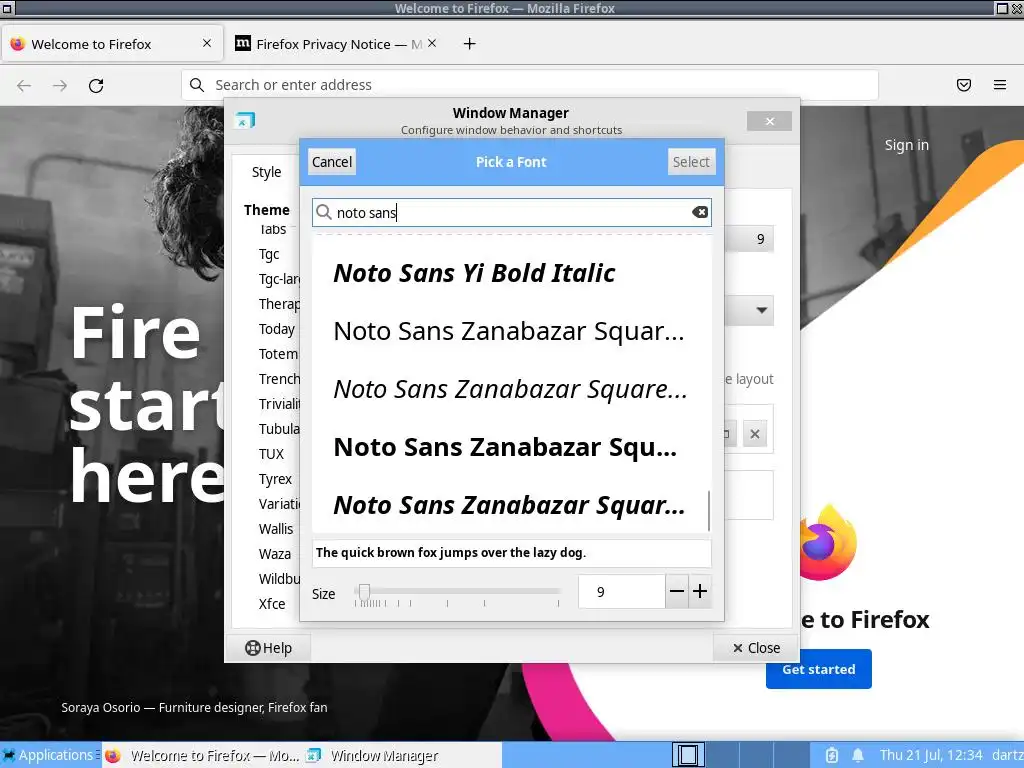Click Select in Pick a Font dialog
The image size is (1024, 768).
[691, 162]
